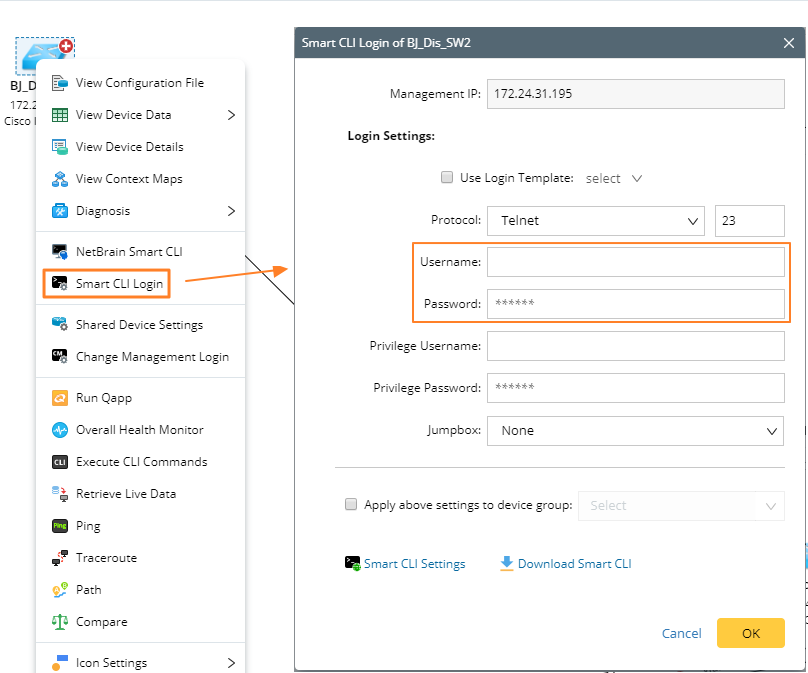The width and height of the screenshot is (808, 673).
Task: Click the NetBrain Smart CLI icon
Action: tap(59, 252)
